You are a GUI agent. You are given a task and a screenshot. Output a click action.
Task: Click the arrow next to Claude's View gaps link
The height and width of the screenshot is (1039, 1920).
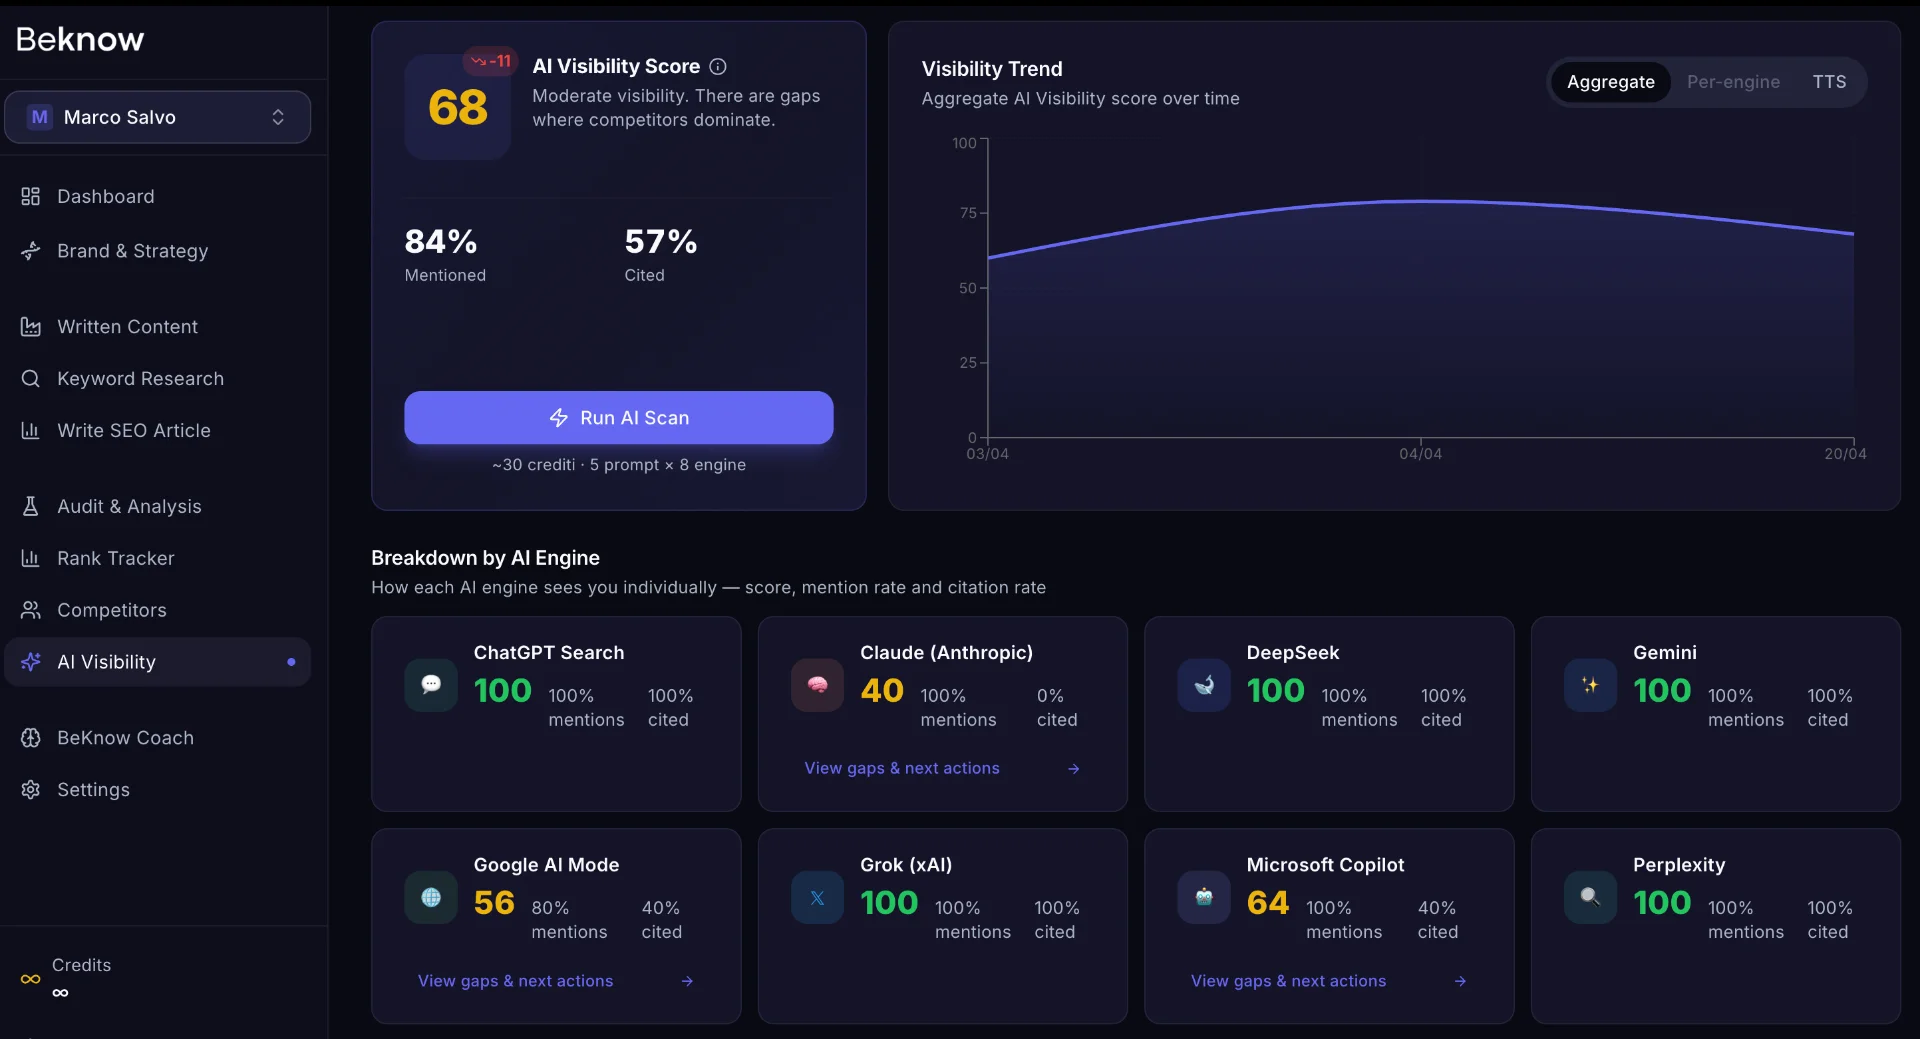(1073, 769)
